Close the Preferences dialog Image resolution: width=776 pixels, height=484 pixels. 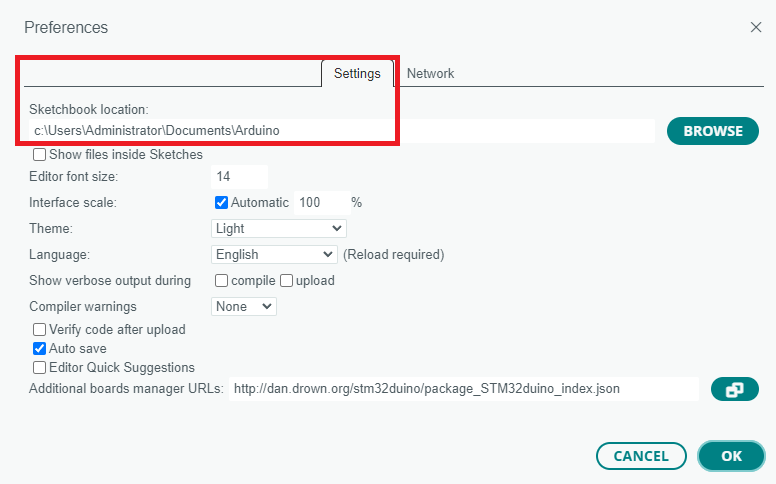tap(756, 27)
